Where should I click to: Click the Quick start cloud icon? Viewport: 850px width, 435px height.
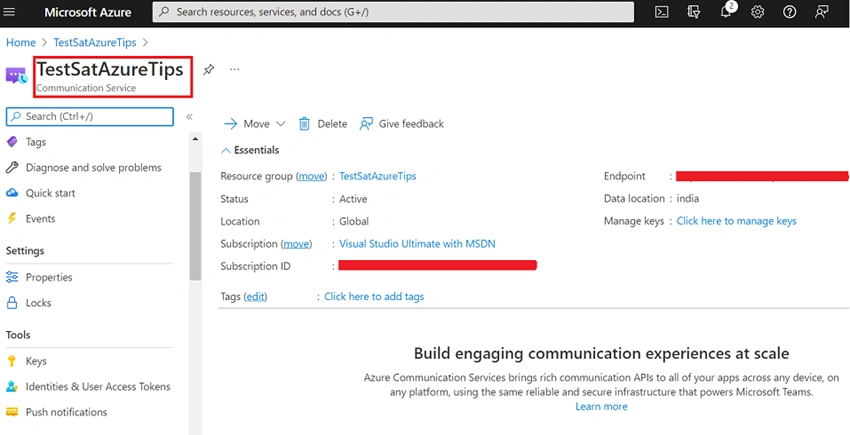tap(11, 193)
